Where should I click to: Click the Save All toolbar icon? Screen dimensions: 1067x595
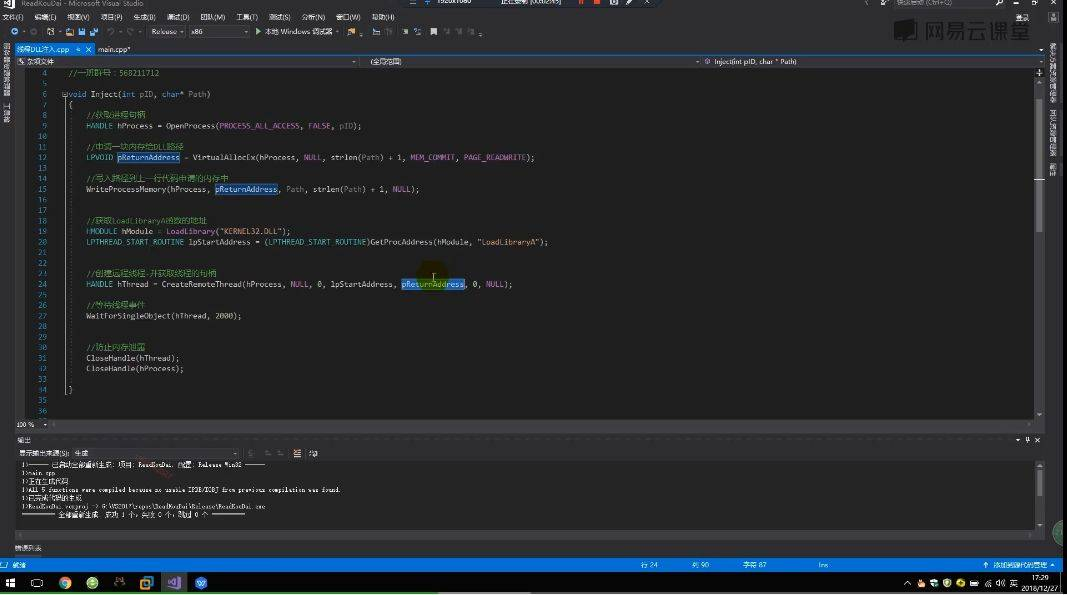point(92,32)
